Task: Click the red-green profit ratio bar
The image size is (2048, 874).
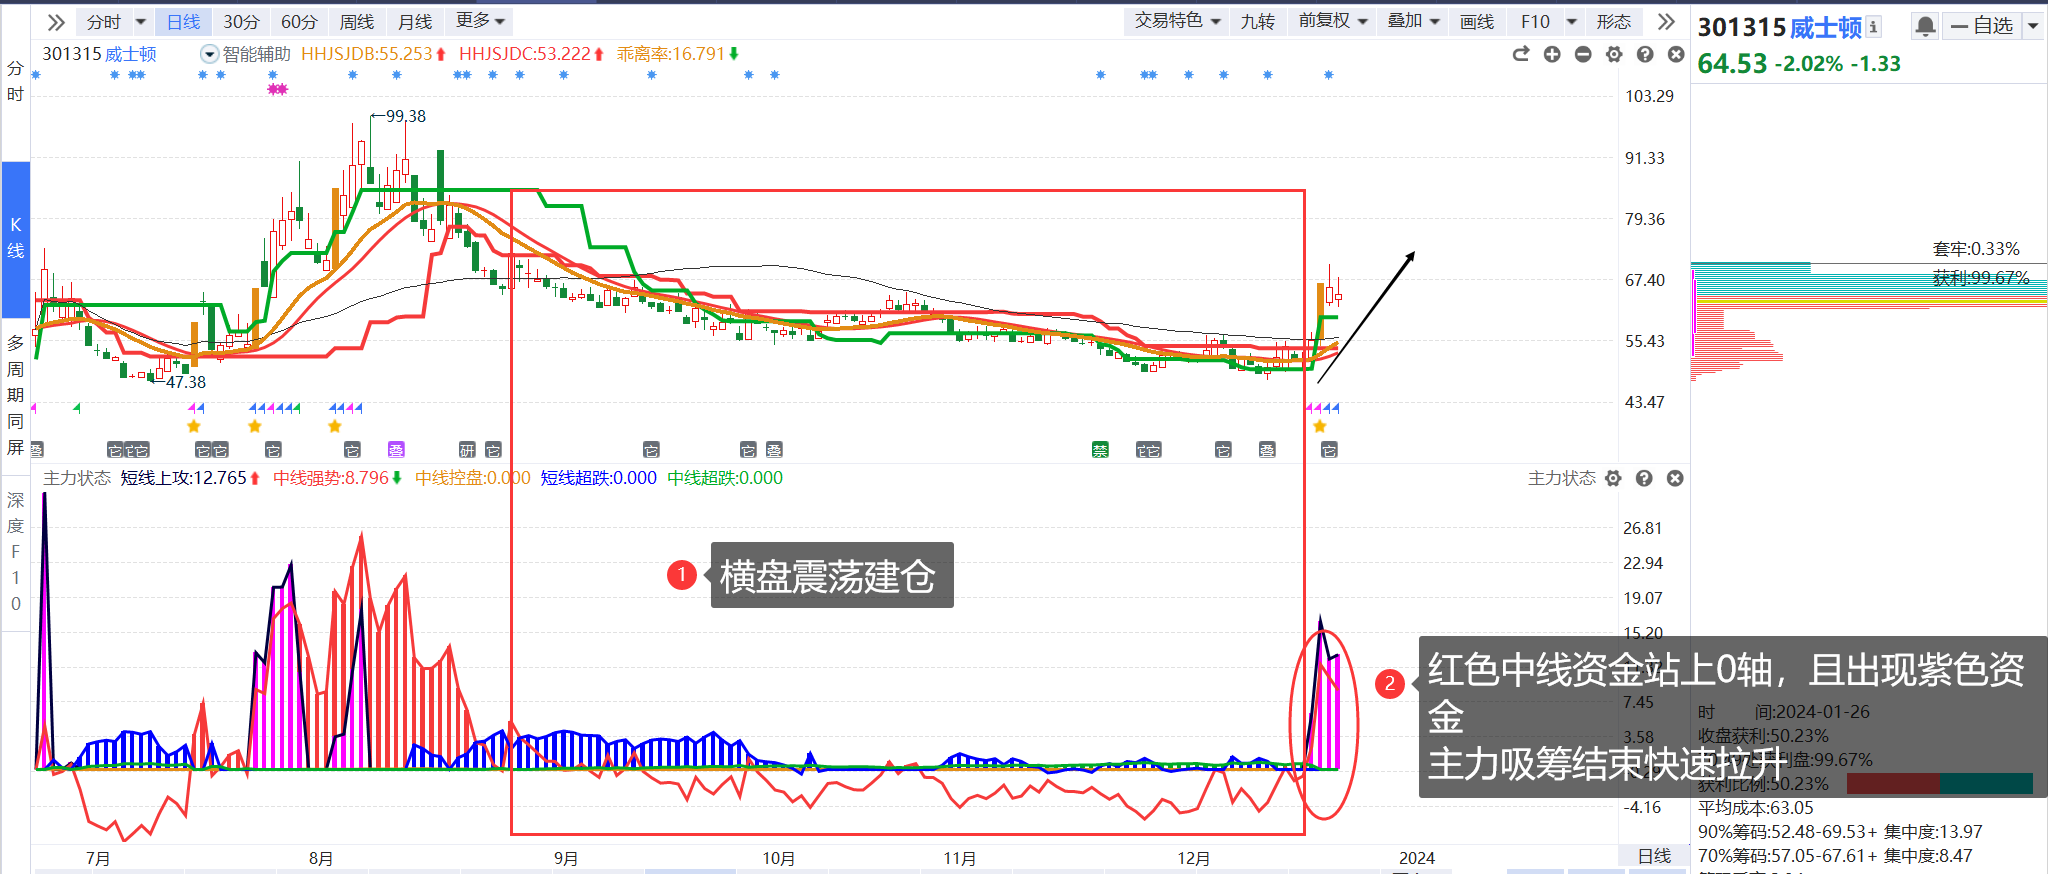Action: click(x=1940, y=784)
